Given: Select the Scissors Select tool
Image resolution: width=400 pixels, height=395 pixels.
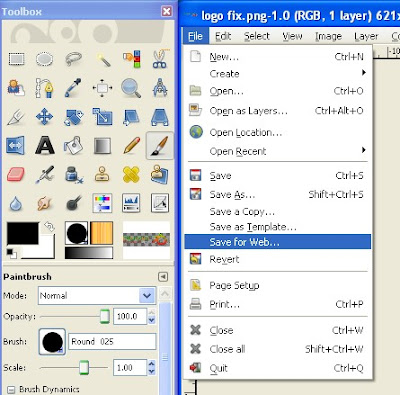Looking at the screenshot, I should pyautogui.click(x=160, y=59).
